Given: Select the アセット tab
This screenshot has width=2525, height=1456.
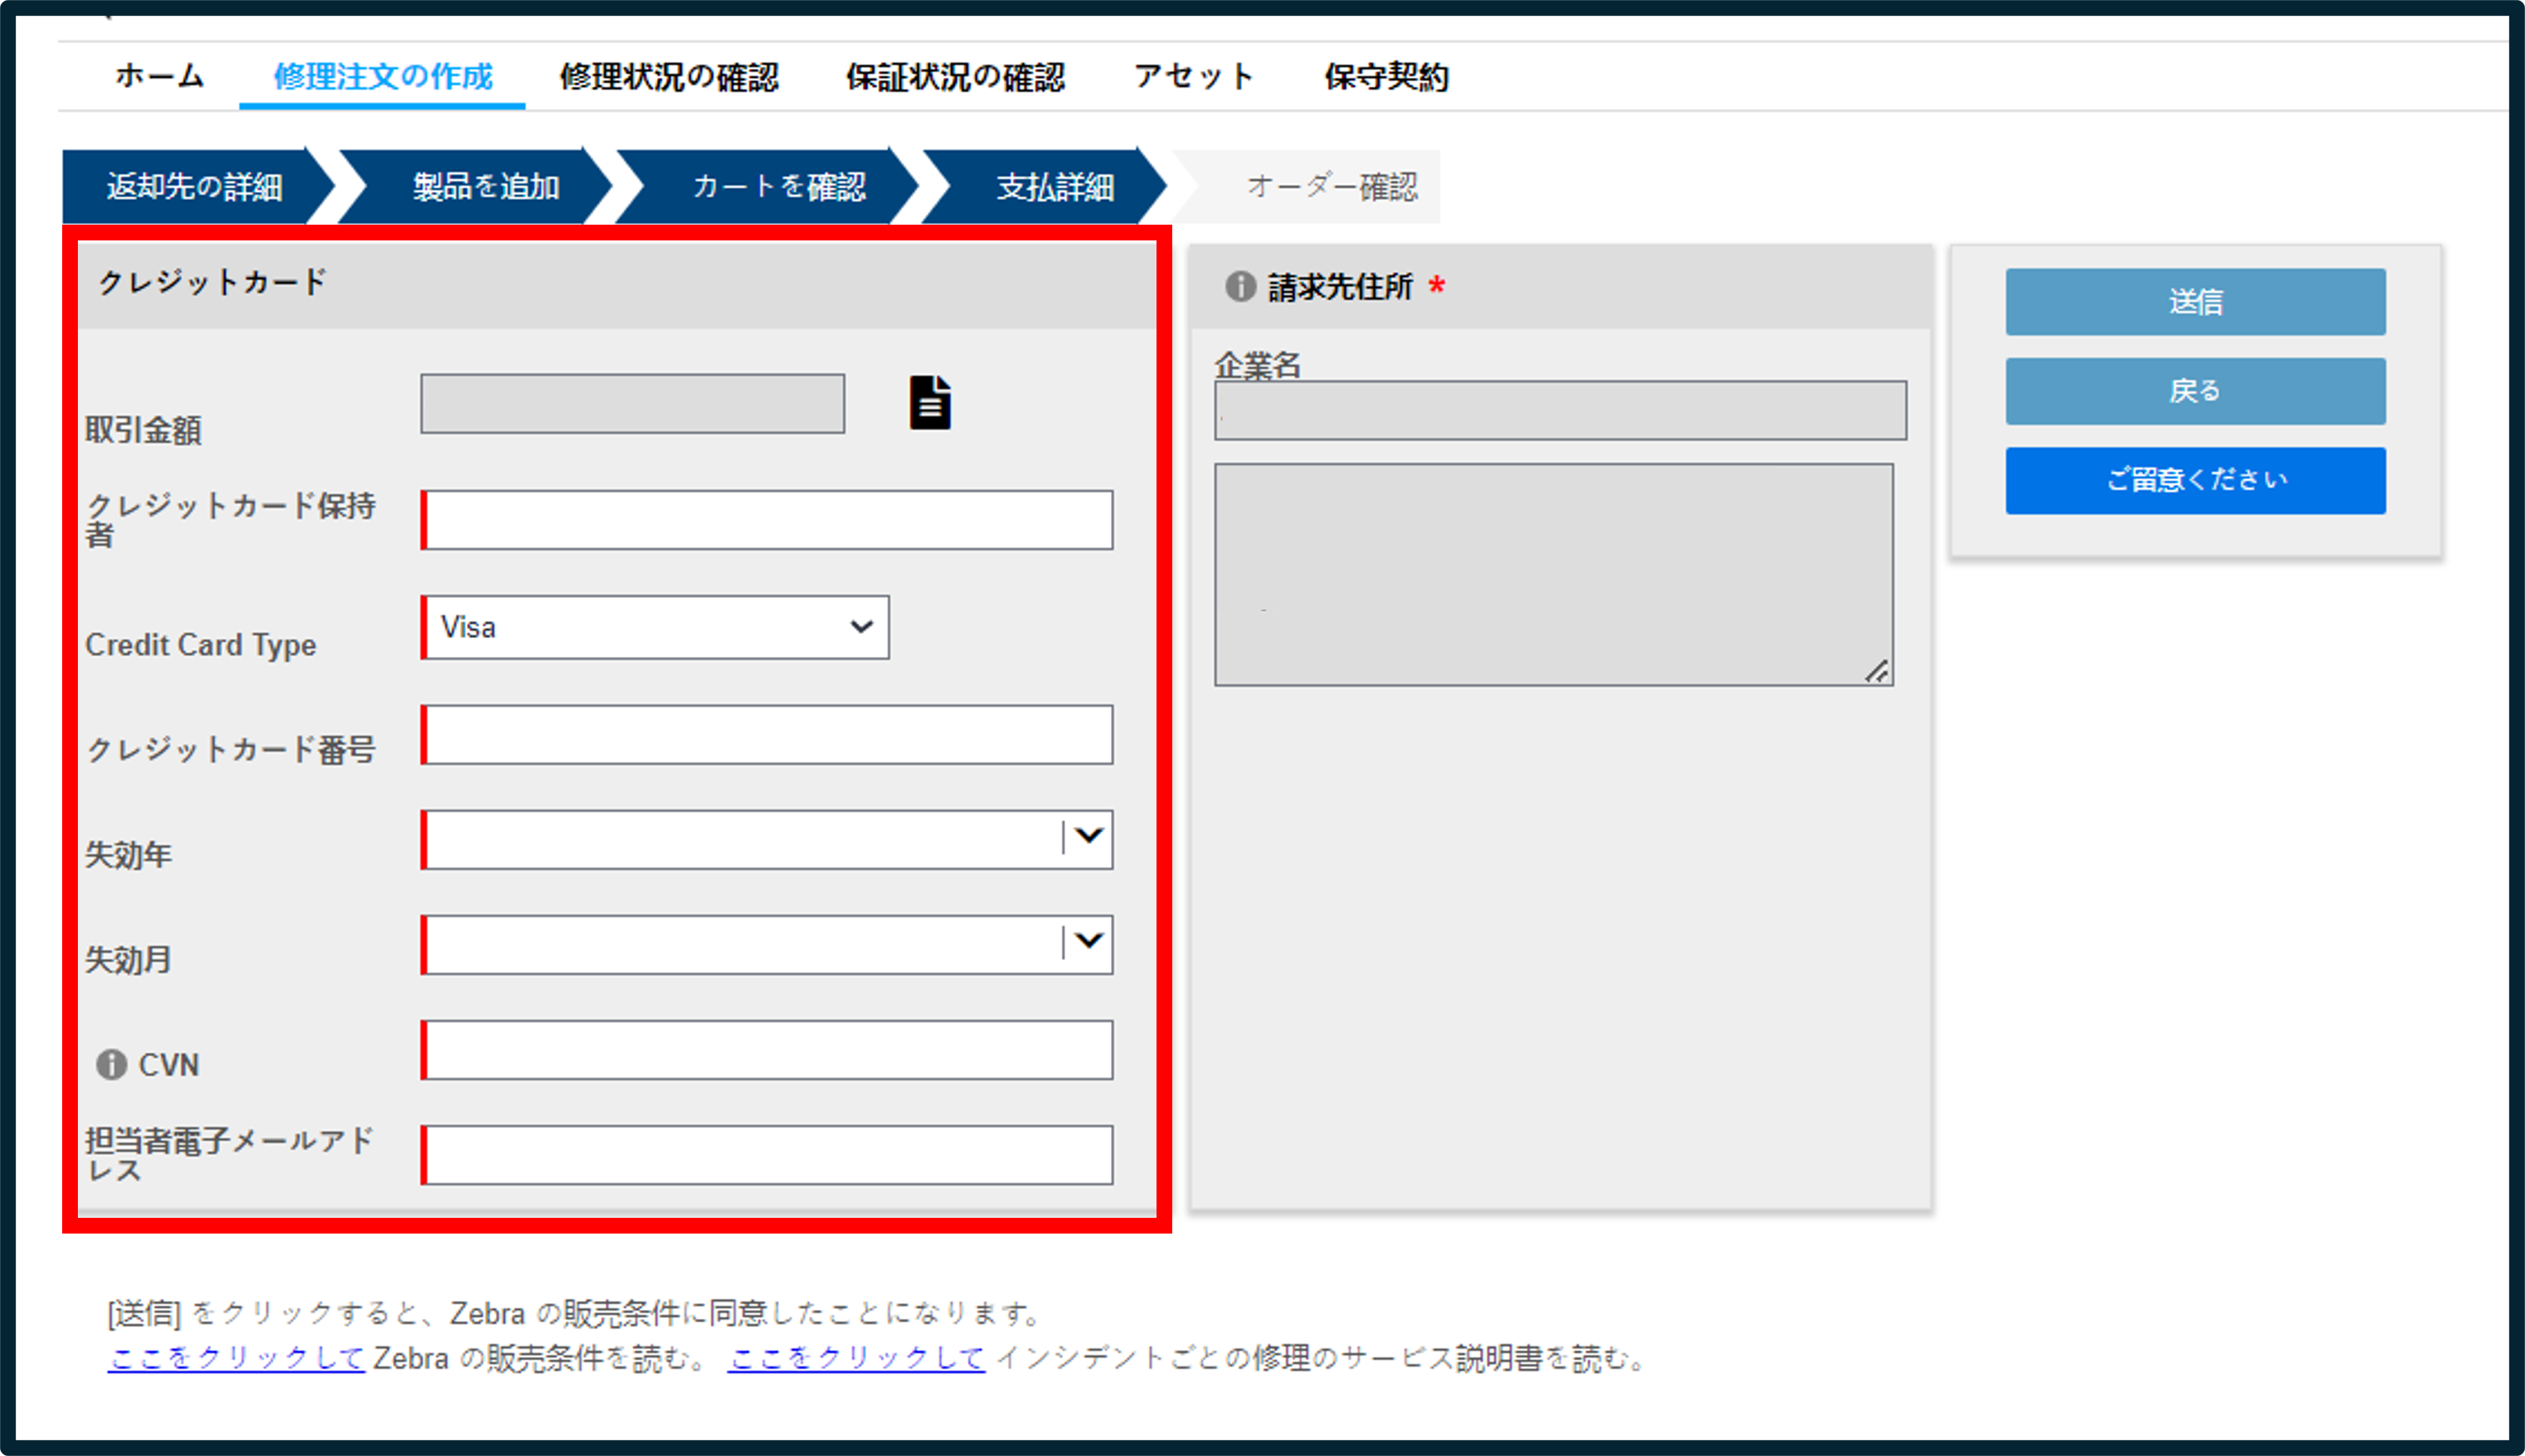Looking at the screenshot, I should click(1193, 77).
